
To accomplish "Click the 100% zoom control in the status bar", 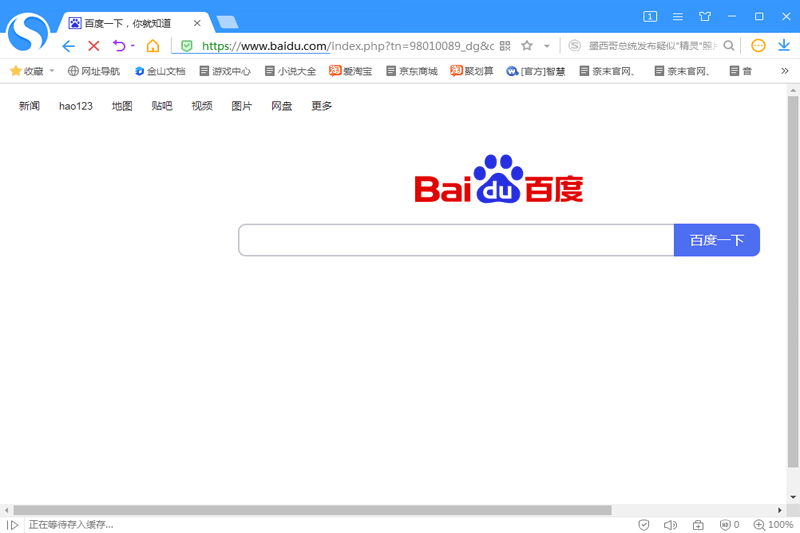I will (773, 525).
